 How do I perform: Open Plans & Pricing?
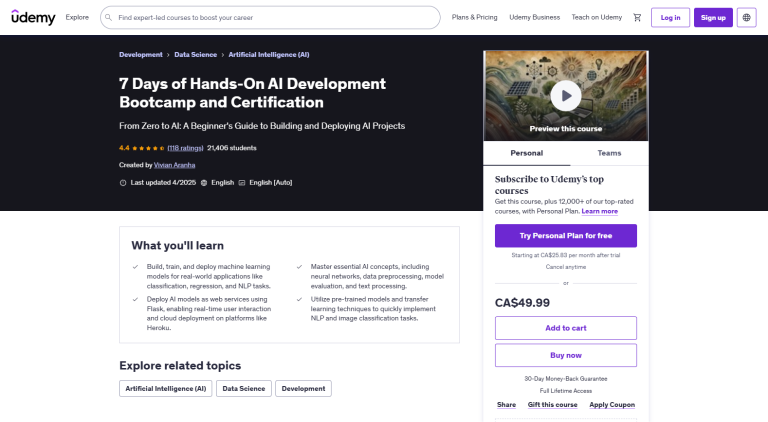coord(474,17)
